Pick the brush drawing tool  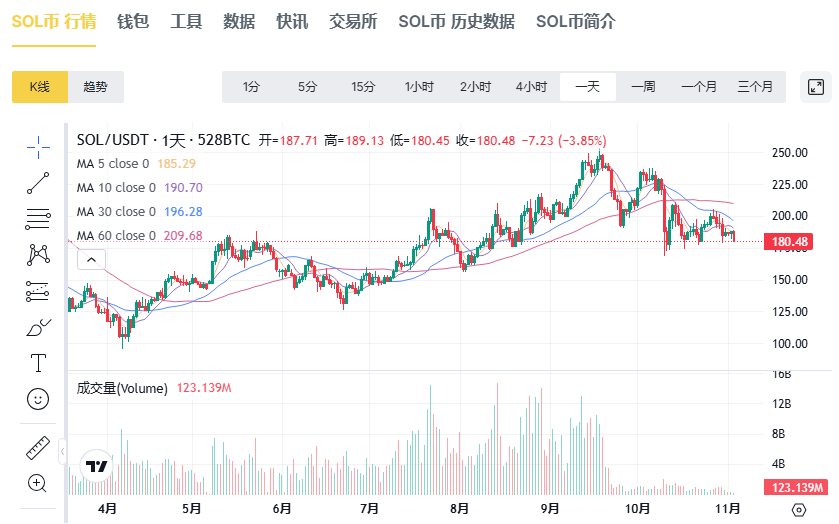click(x=38, y=327)
